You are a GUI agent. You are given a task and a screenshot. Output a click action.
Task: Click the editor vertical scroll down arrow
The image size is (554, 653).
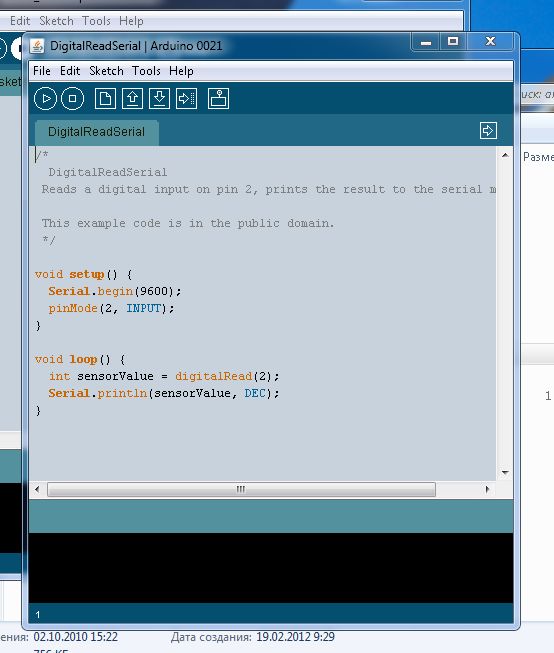[x=505, y=473]
